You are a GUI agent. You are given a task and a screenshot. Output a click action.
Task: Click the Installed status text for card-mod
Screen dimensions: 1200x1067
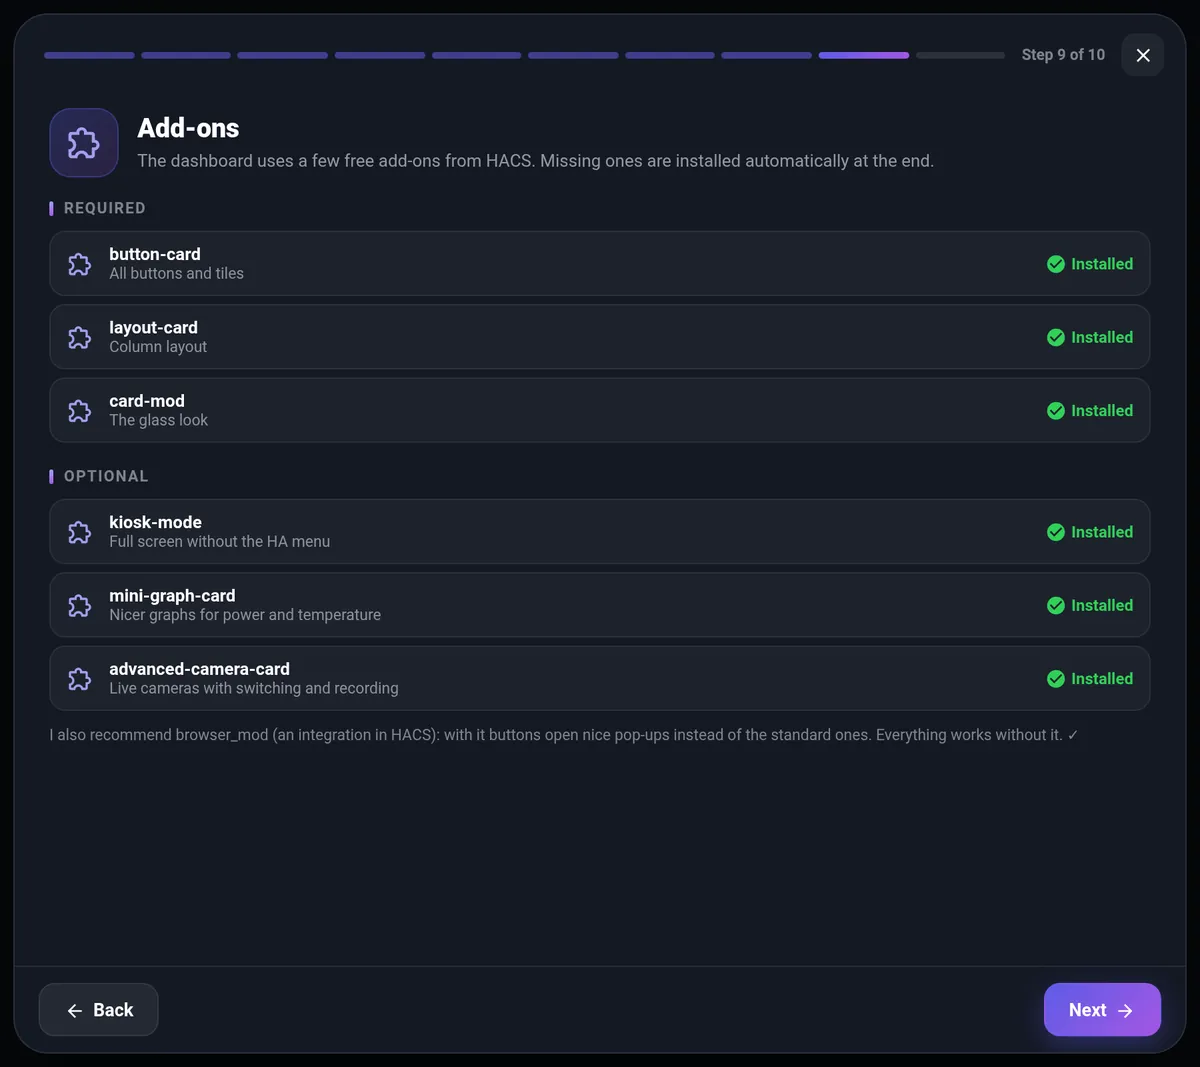pos(1102,411)
